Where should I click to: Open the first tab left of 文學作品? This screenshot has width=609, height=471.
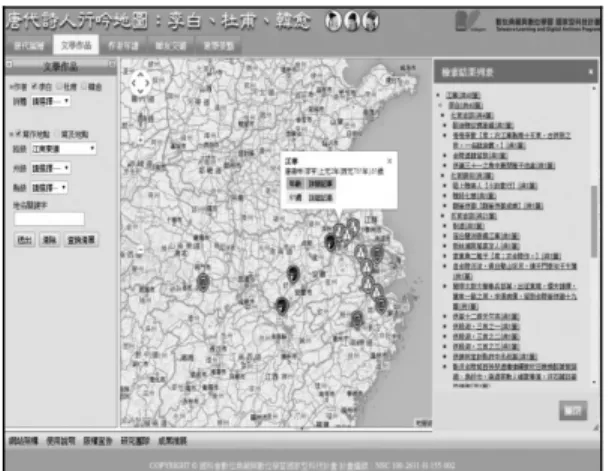(x=29, y=46)
